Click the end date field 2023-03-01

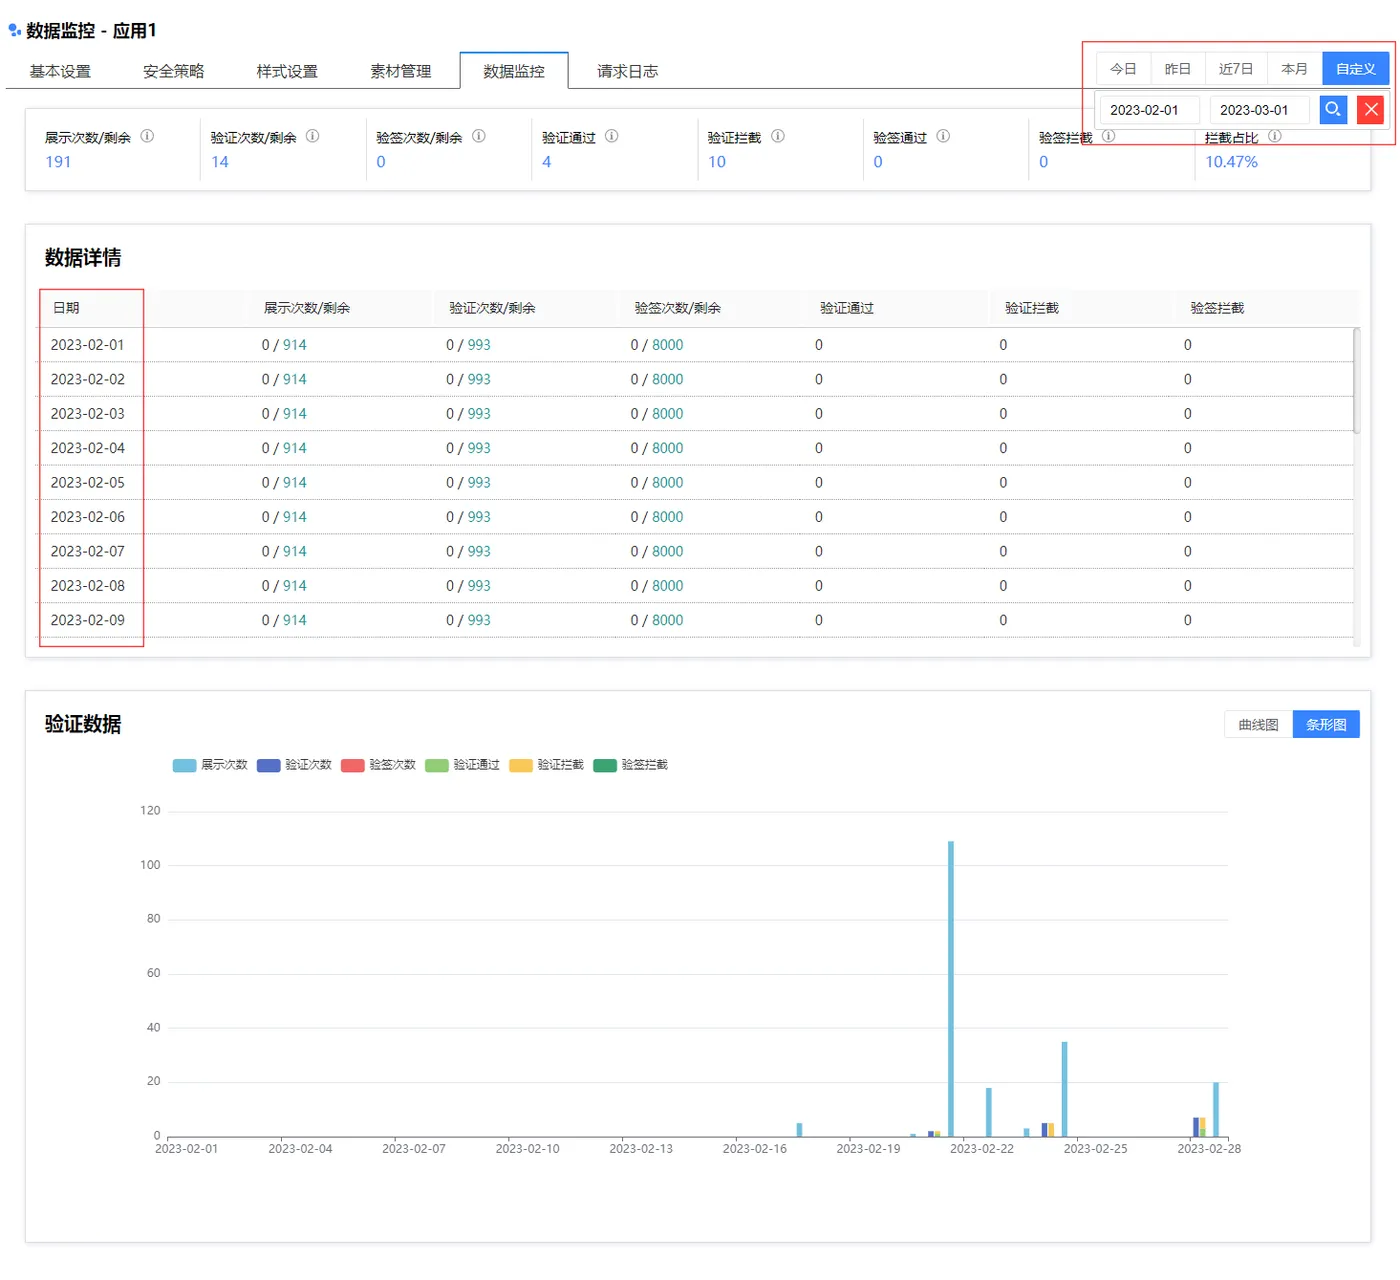1260,110
